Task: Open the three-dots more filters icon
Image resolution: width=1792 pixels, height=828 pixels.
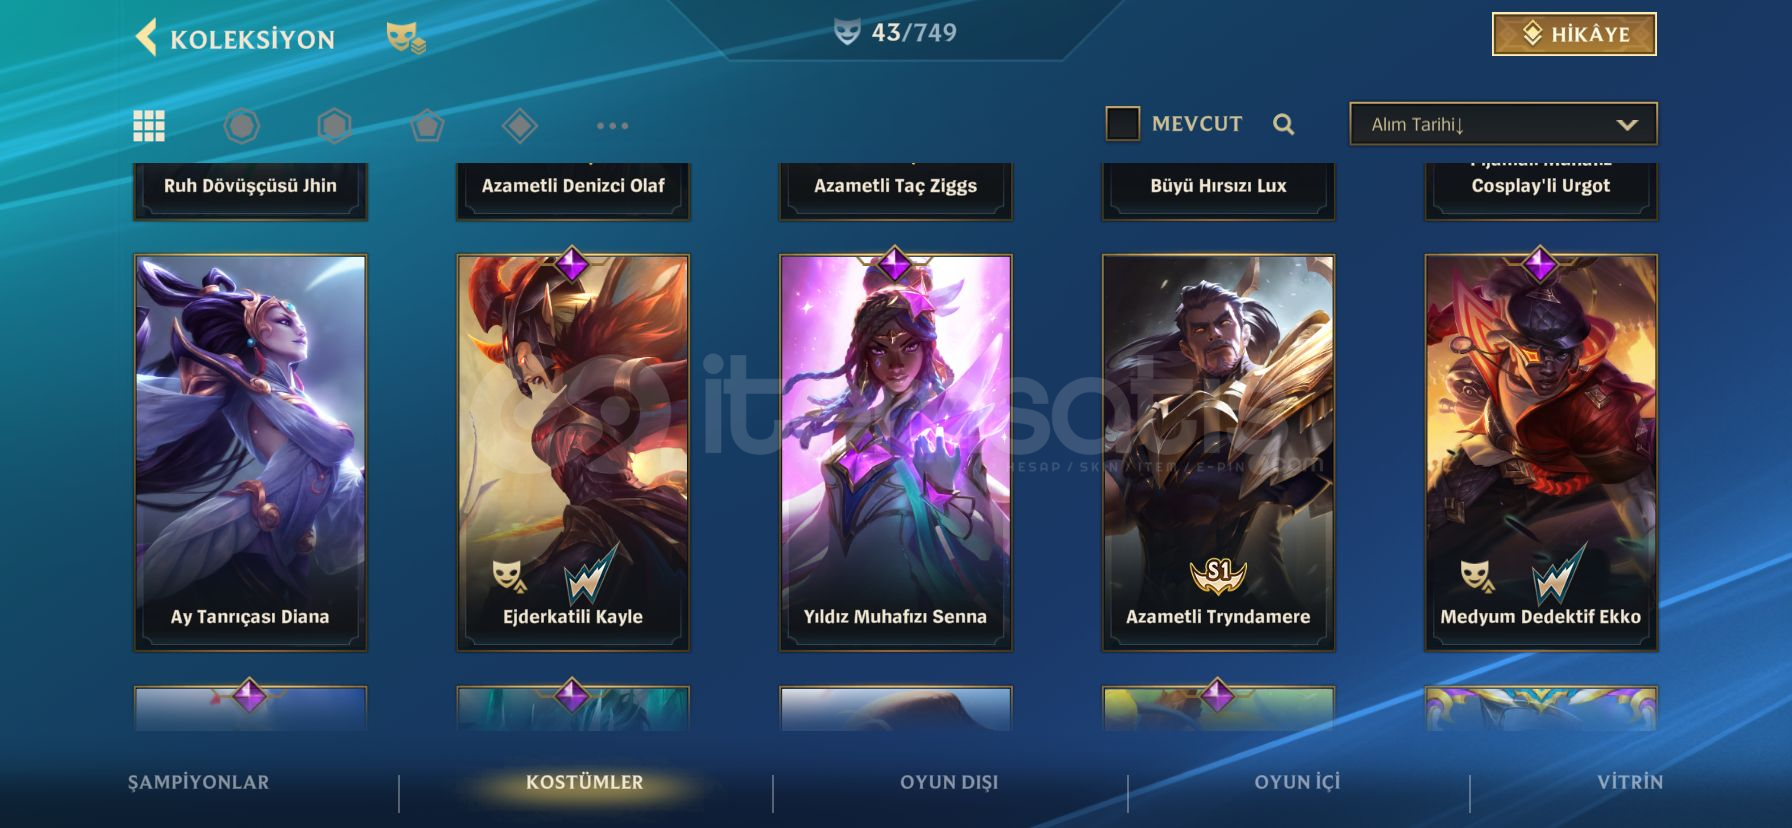Action: (612, 125)
